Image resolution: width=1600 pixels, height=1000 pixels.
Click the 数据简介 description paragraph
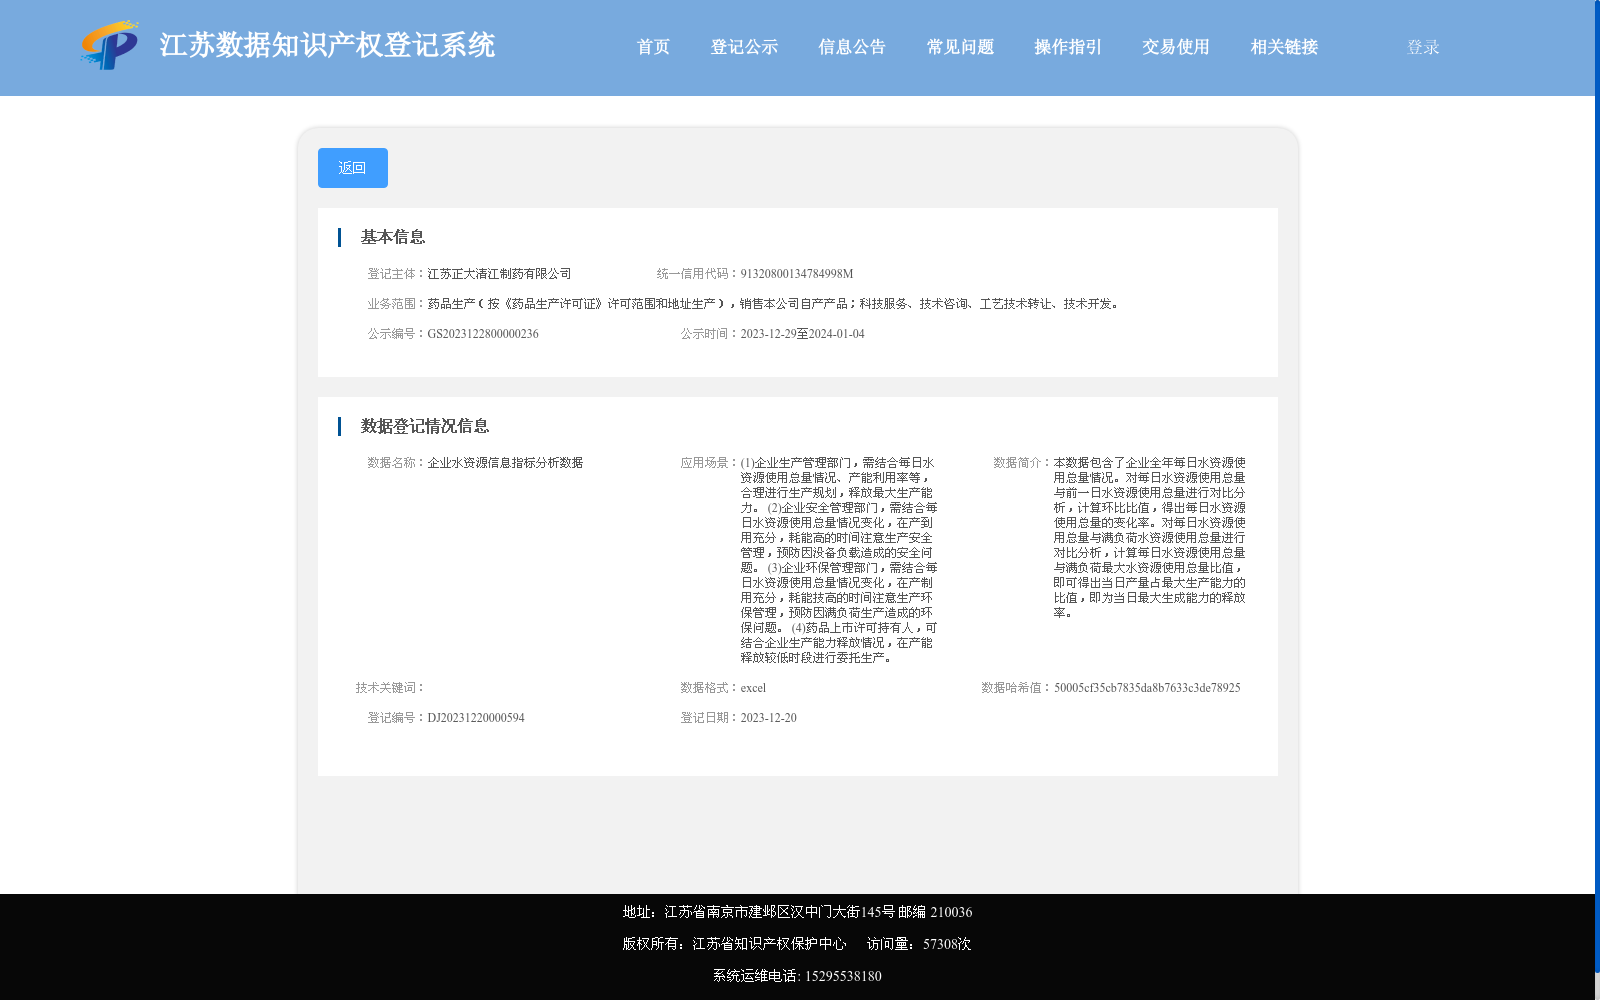(x=1150, y=538)
